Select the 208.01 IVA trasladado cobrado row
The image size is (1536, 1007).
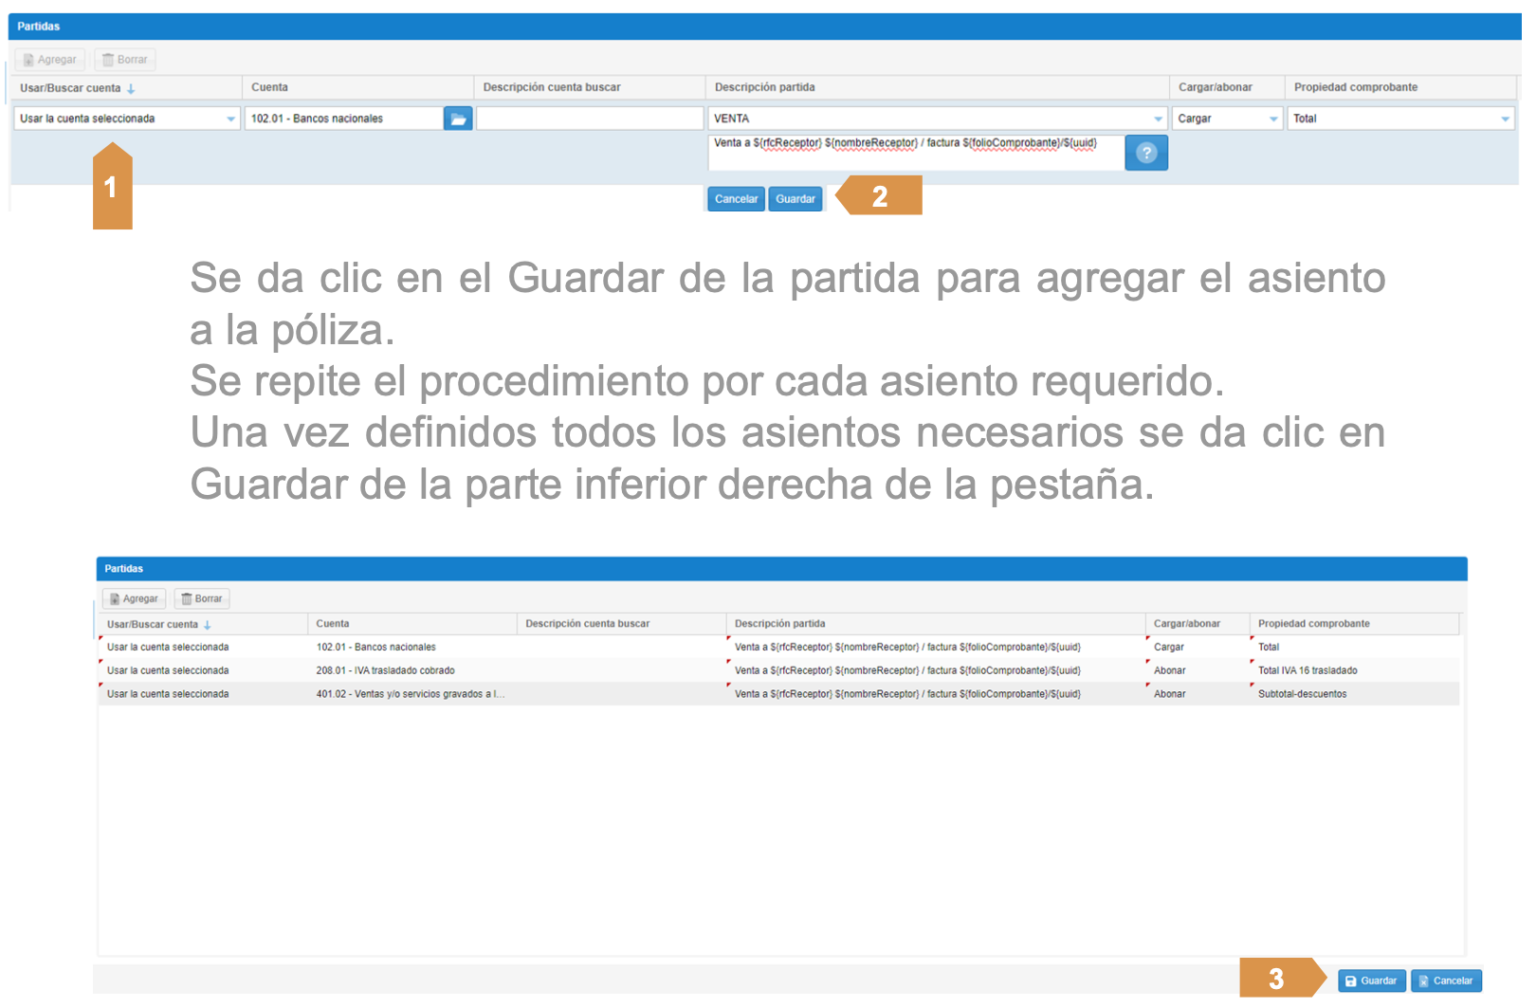[x=385, y=671]
